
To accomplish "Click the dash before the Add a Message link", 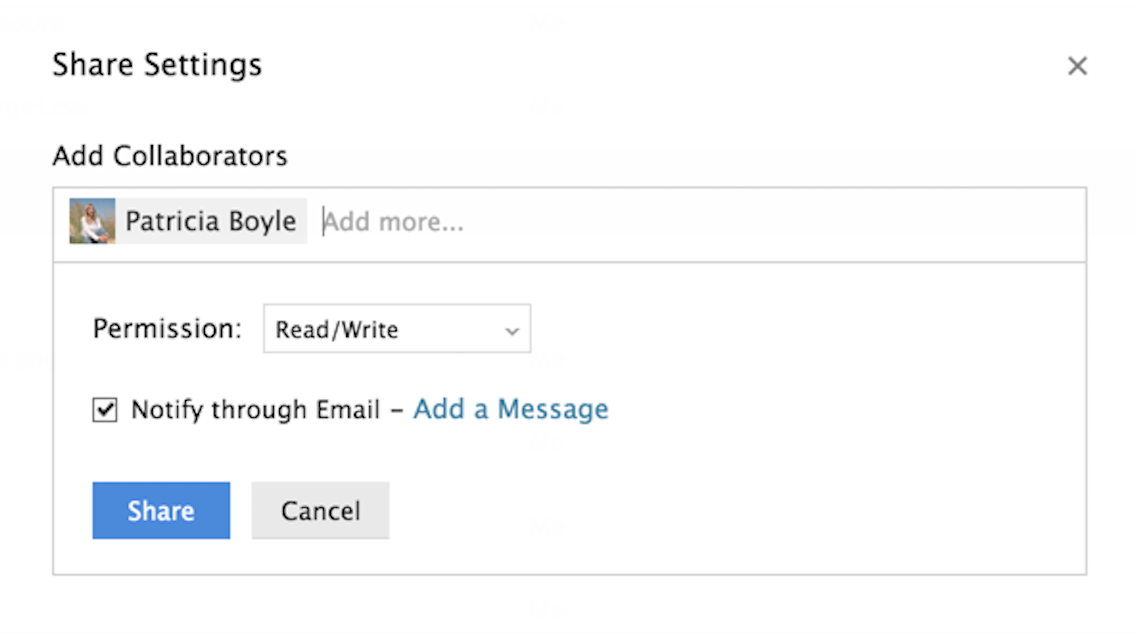I will 396,410.
